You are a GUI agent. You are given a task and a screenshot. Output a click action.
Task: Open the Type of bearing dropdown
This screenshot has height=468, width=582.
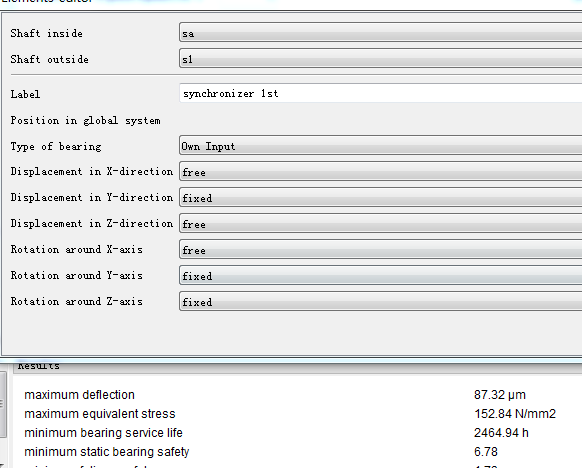tap(380, 145)
